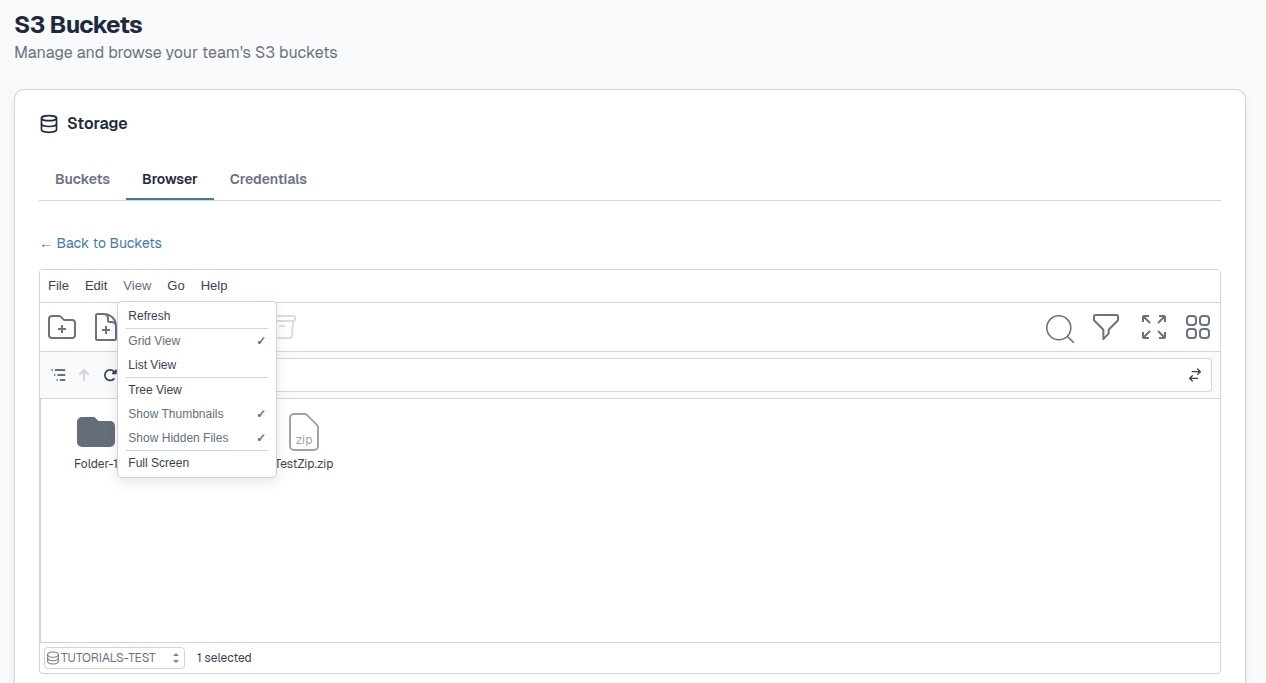Viewport: 1266px width, 683px height.
Task: Open the search magnifier tool
Action: pyautogui.click(x=1059, y=328)
